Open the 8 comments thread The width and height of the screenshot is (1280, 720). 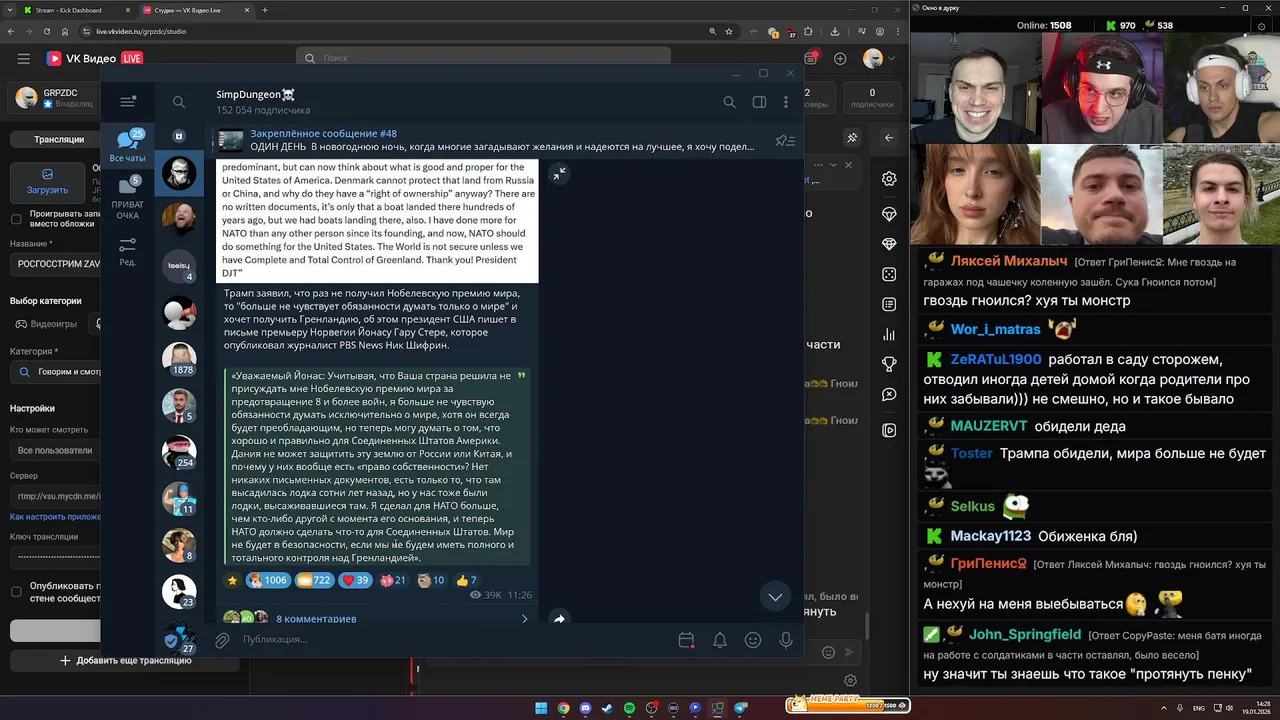(375, 619)
